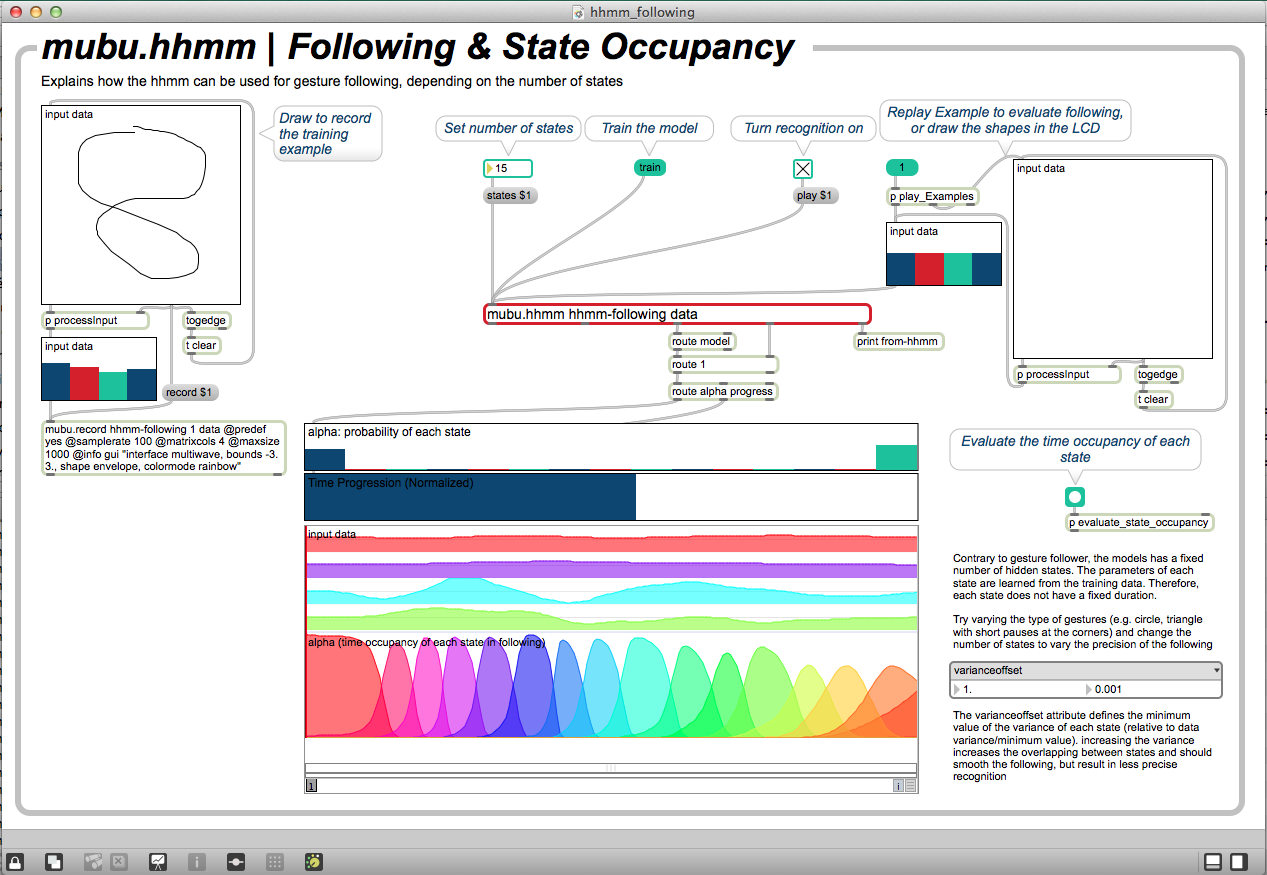Click the patching mechanics dash icon
The height and width of the screenshot is (875, 1267).
tap(236, 860)
